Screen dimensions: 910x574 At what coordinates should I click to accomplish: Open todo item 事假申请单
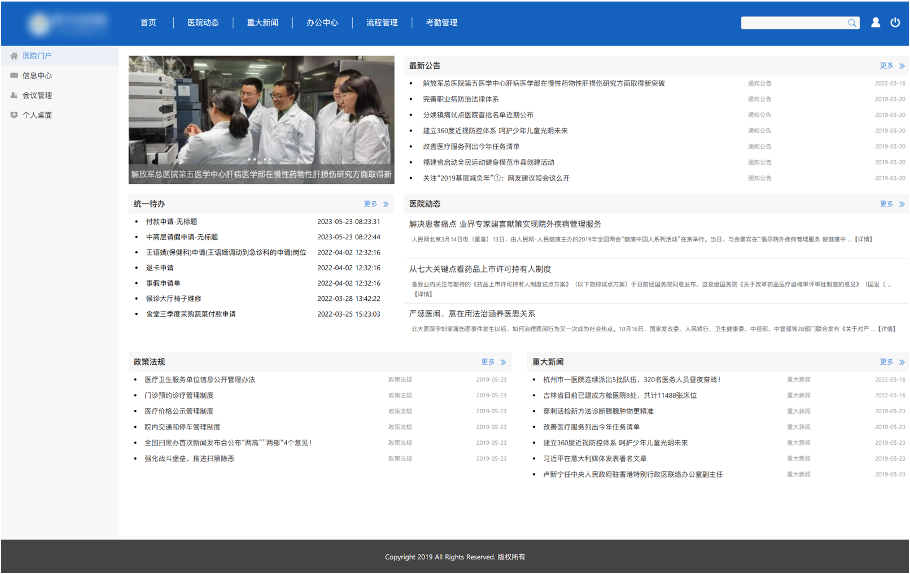[163, 283]
